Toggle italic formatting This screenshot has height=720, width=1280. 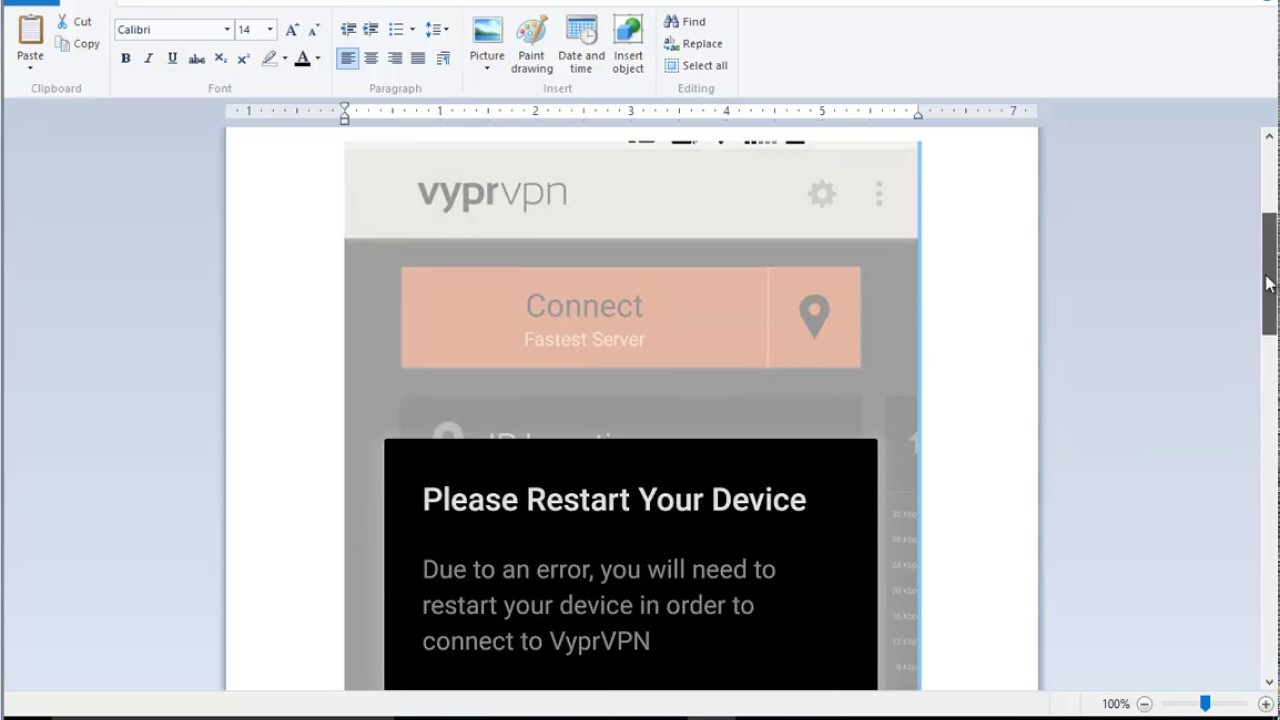[148, 59]
